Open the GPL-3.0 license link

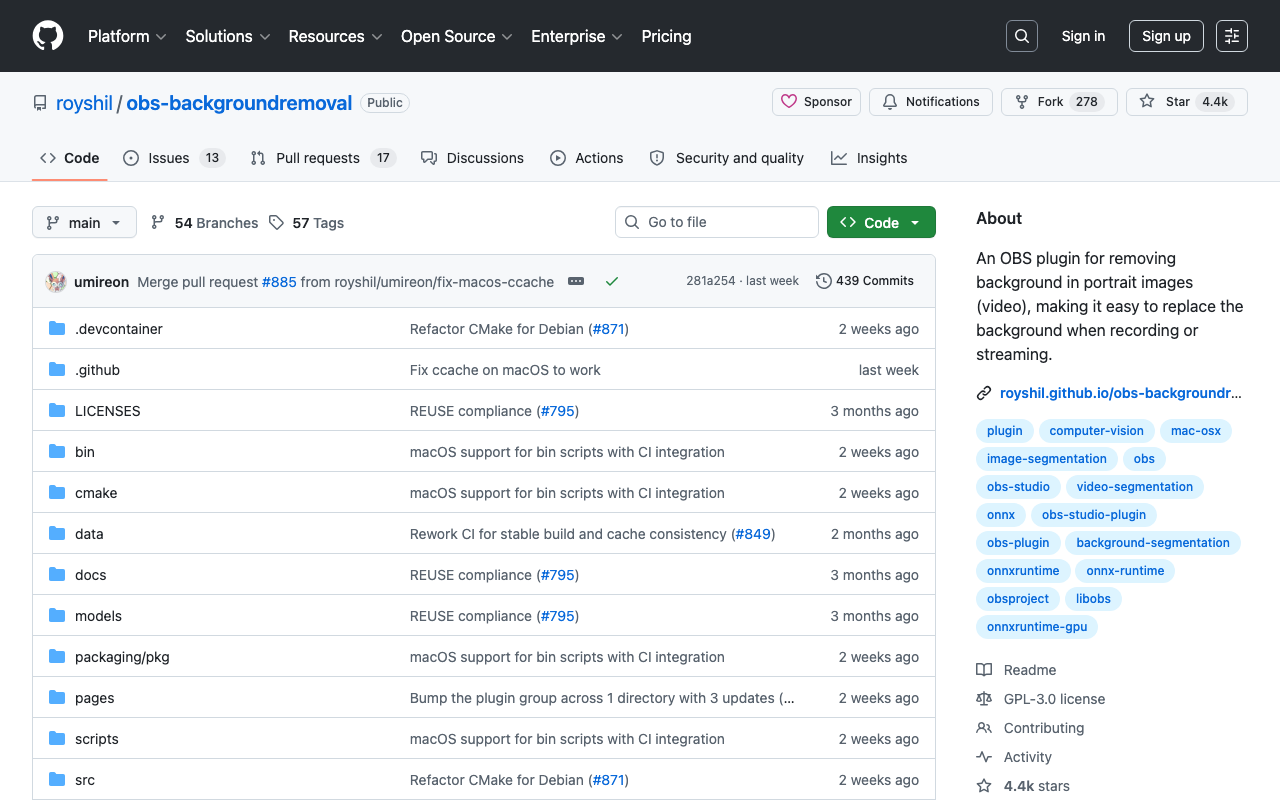(x=1040, y=699)
